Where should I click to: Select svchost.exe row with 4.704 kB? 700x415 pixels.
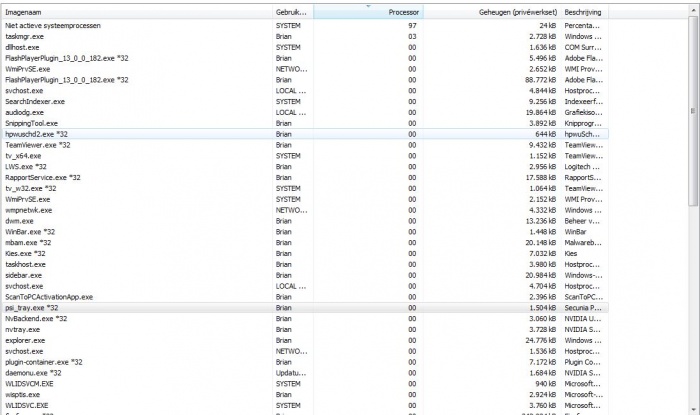[x=305, y=286]
